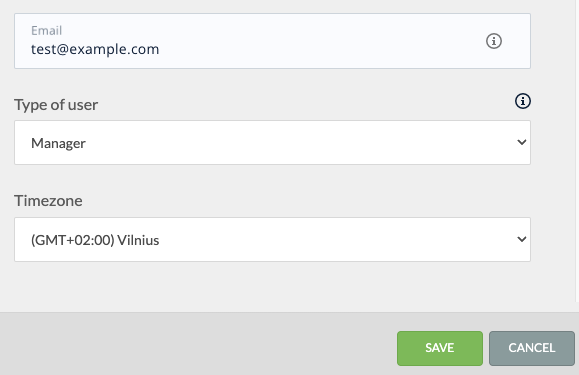Click the CANCEL button

point(532,348)
